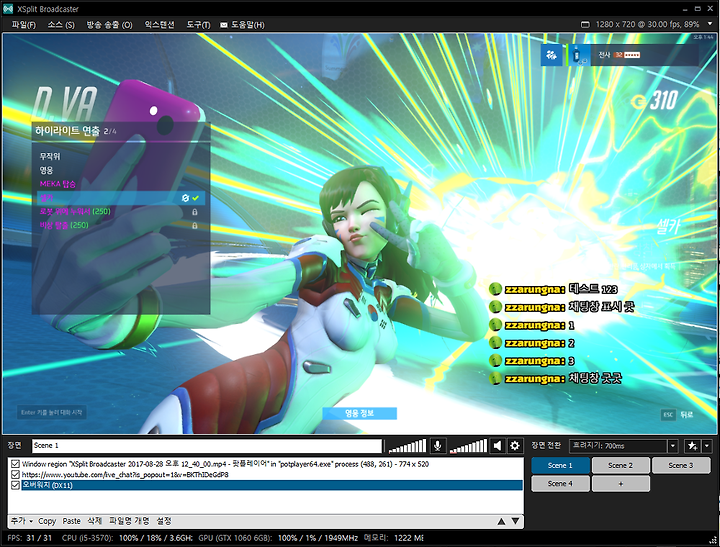Switch to Scene 1 button

click(x=560, y=465)
